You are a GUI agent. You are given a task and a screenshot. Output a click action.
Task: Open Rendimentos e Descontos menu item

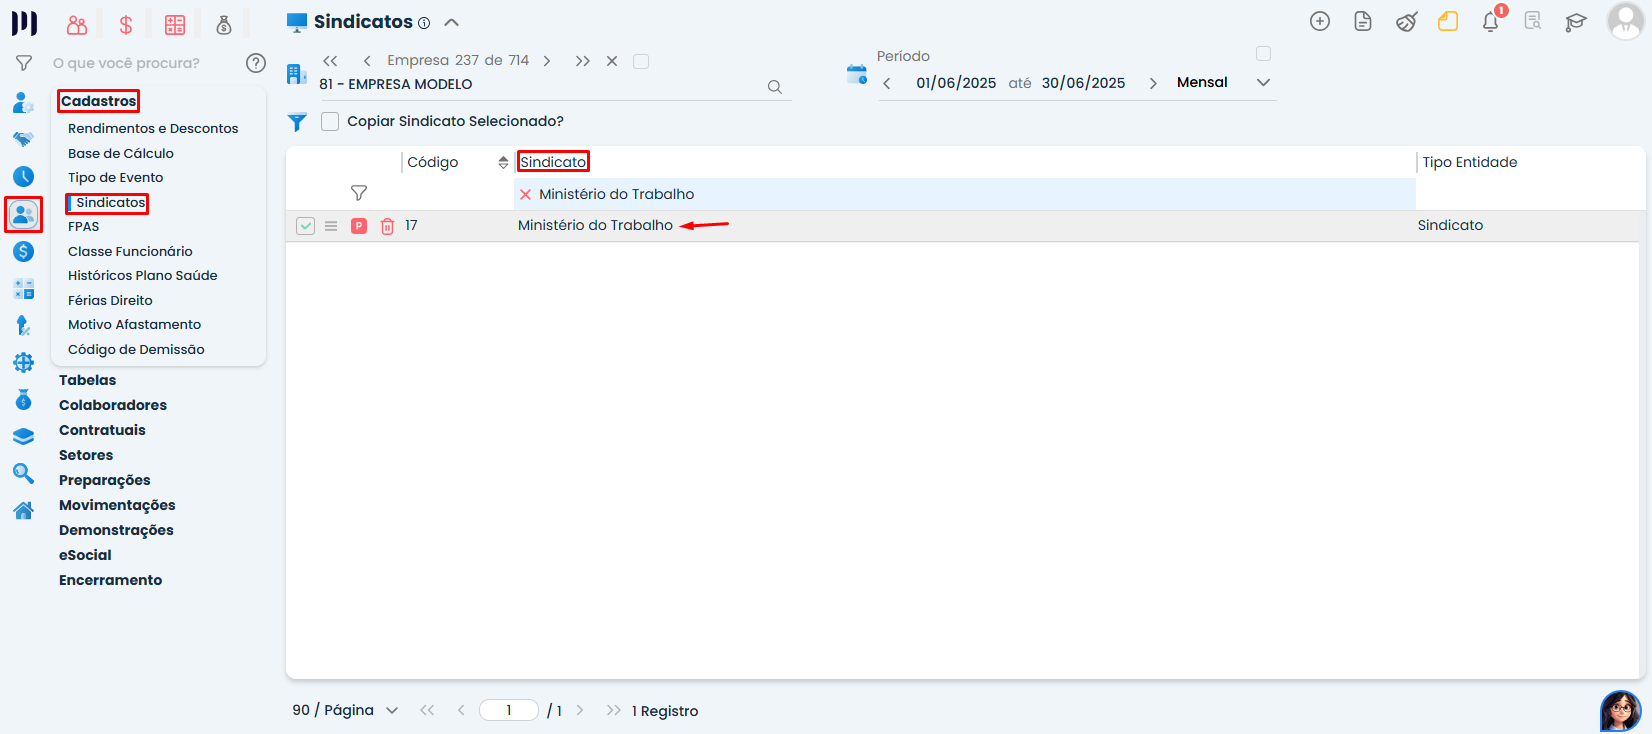(x=153, y=128)
